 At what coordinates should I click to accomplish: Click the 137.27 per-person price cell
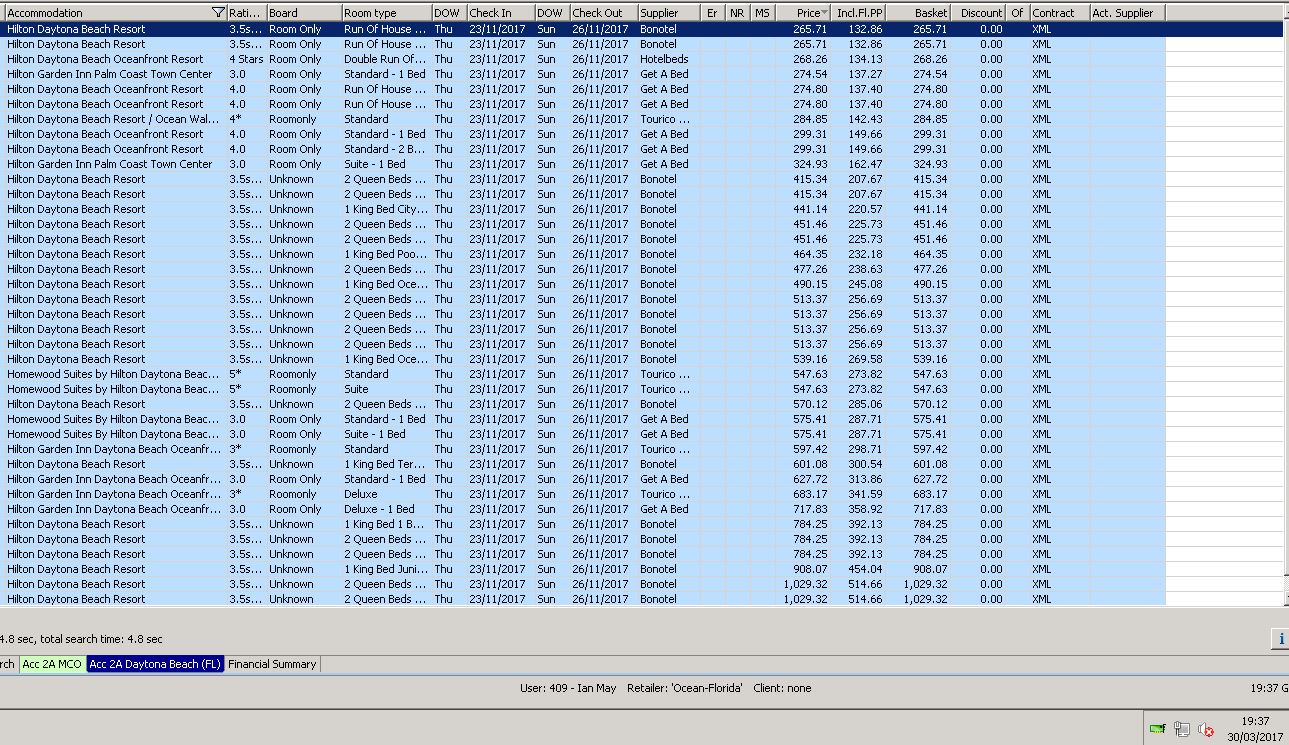[859, 74]
